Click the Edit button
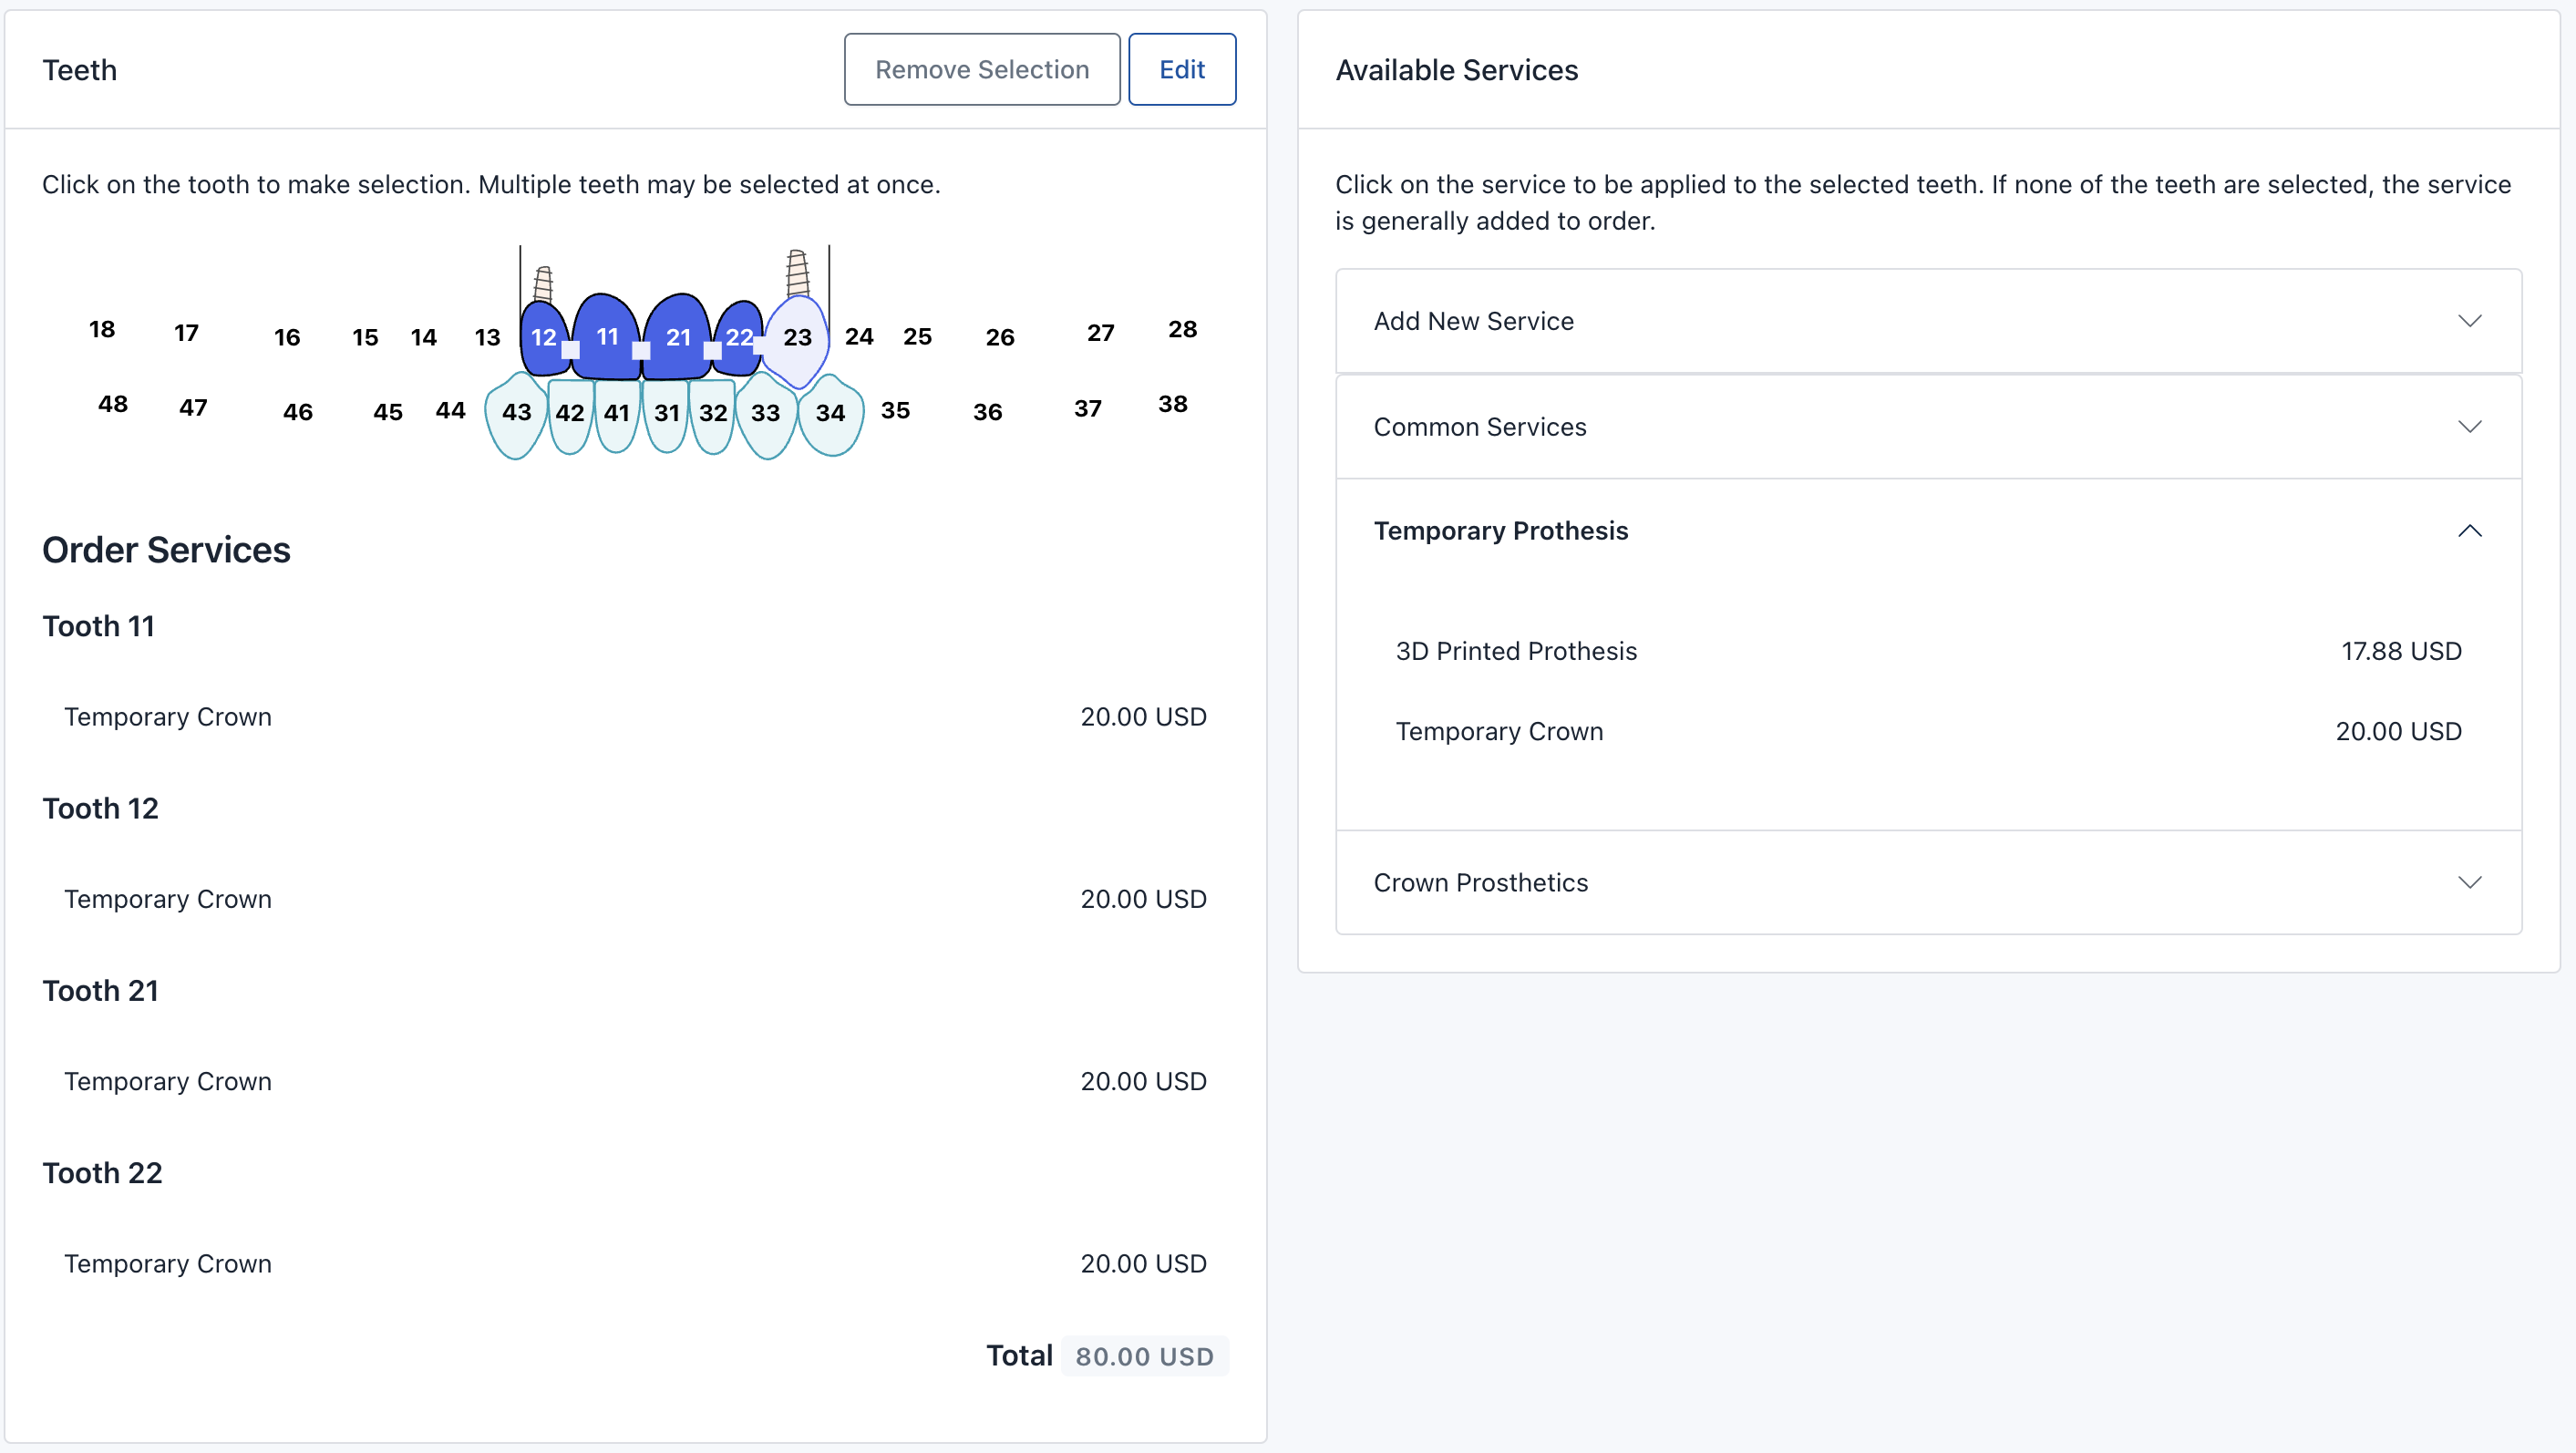 click(x=1181, y=69)
